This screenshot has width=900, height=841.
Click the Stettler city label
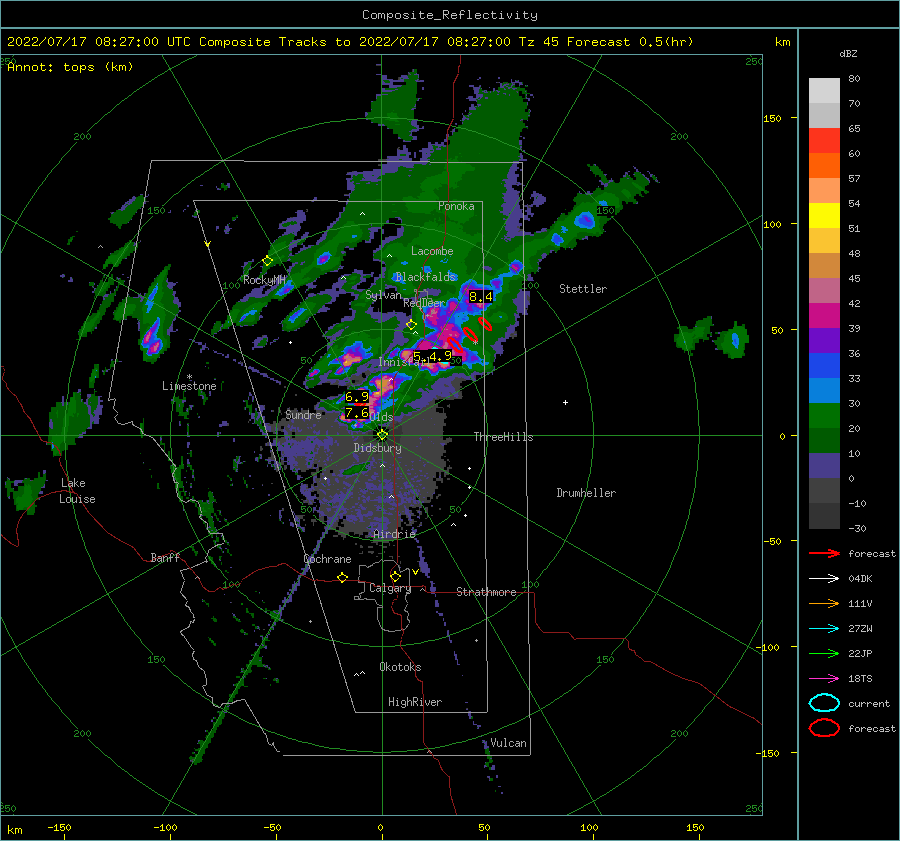pos(583,289)
